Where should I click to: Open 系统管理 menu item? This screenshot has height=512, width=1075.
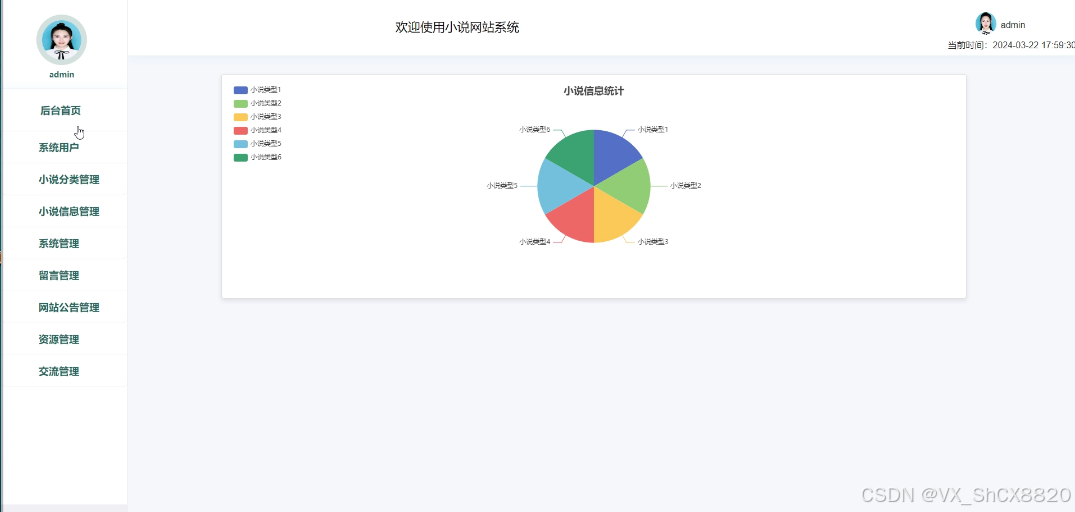(x=58, y=243)
